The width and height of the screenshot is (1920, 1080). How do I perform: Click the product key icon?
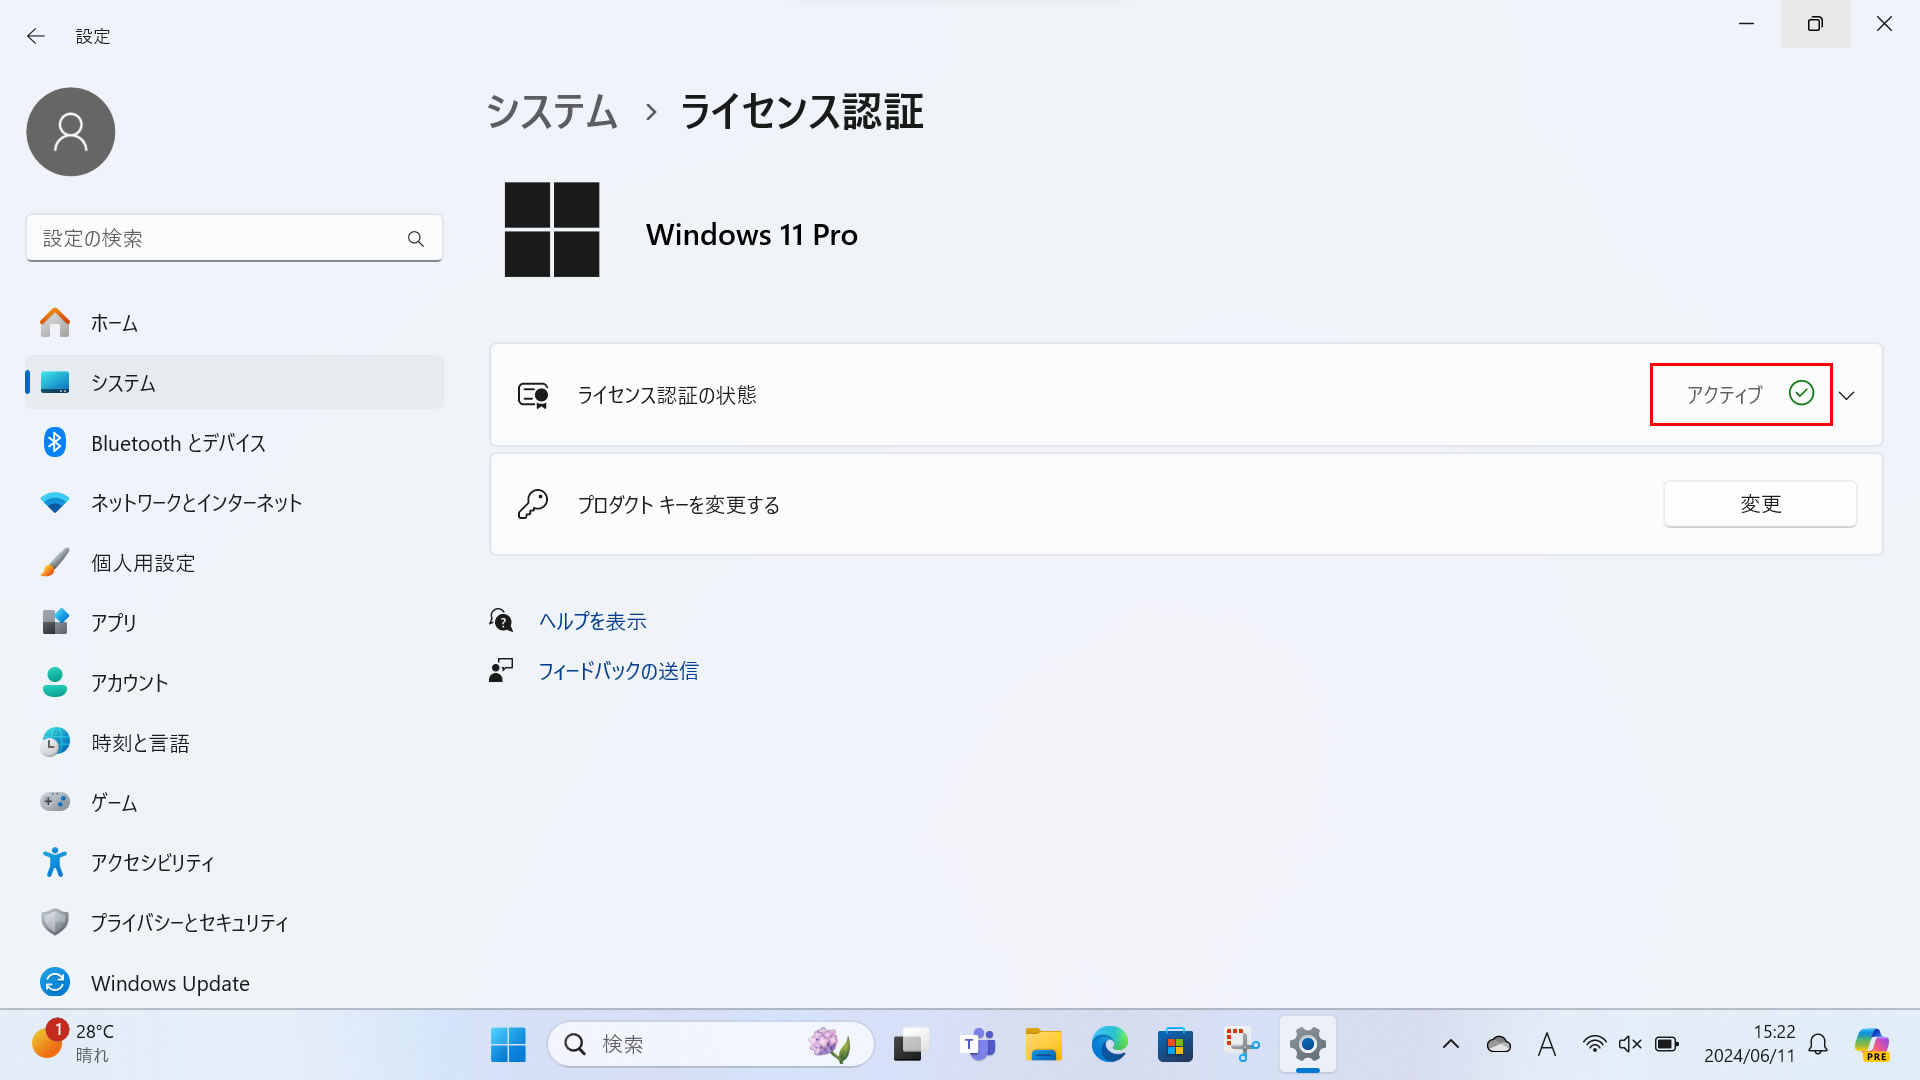pyautogui.click(x=533, y=504)
